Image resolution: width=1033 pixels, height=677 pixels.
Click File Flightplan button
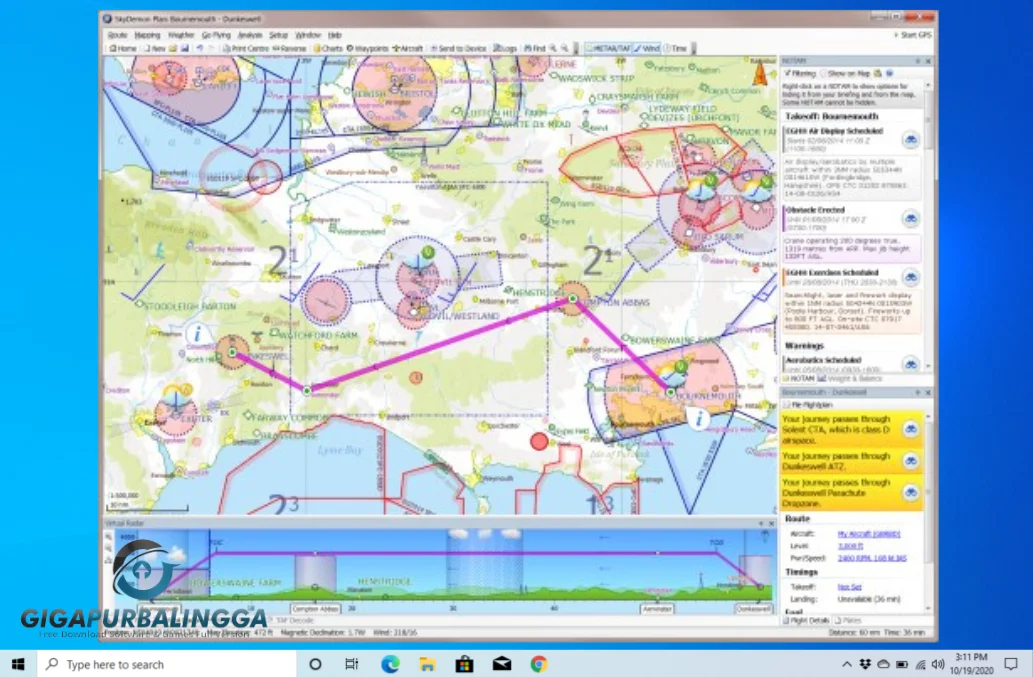808,404
